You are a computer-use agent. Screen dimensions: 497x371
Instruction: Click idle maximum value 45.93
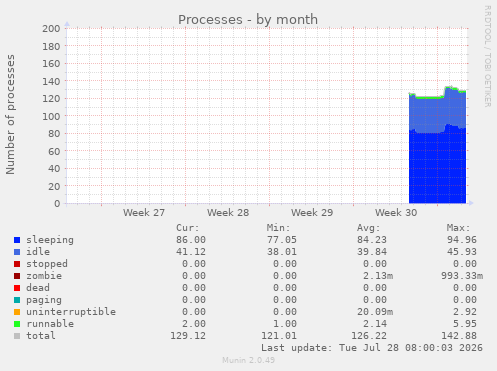[x=462, y=252]
